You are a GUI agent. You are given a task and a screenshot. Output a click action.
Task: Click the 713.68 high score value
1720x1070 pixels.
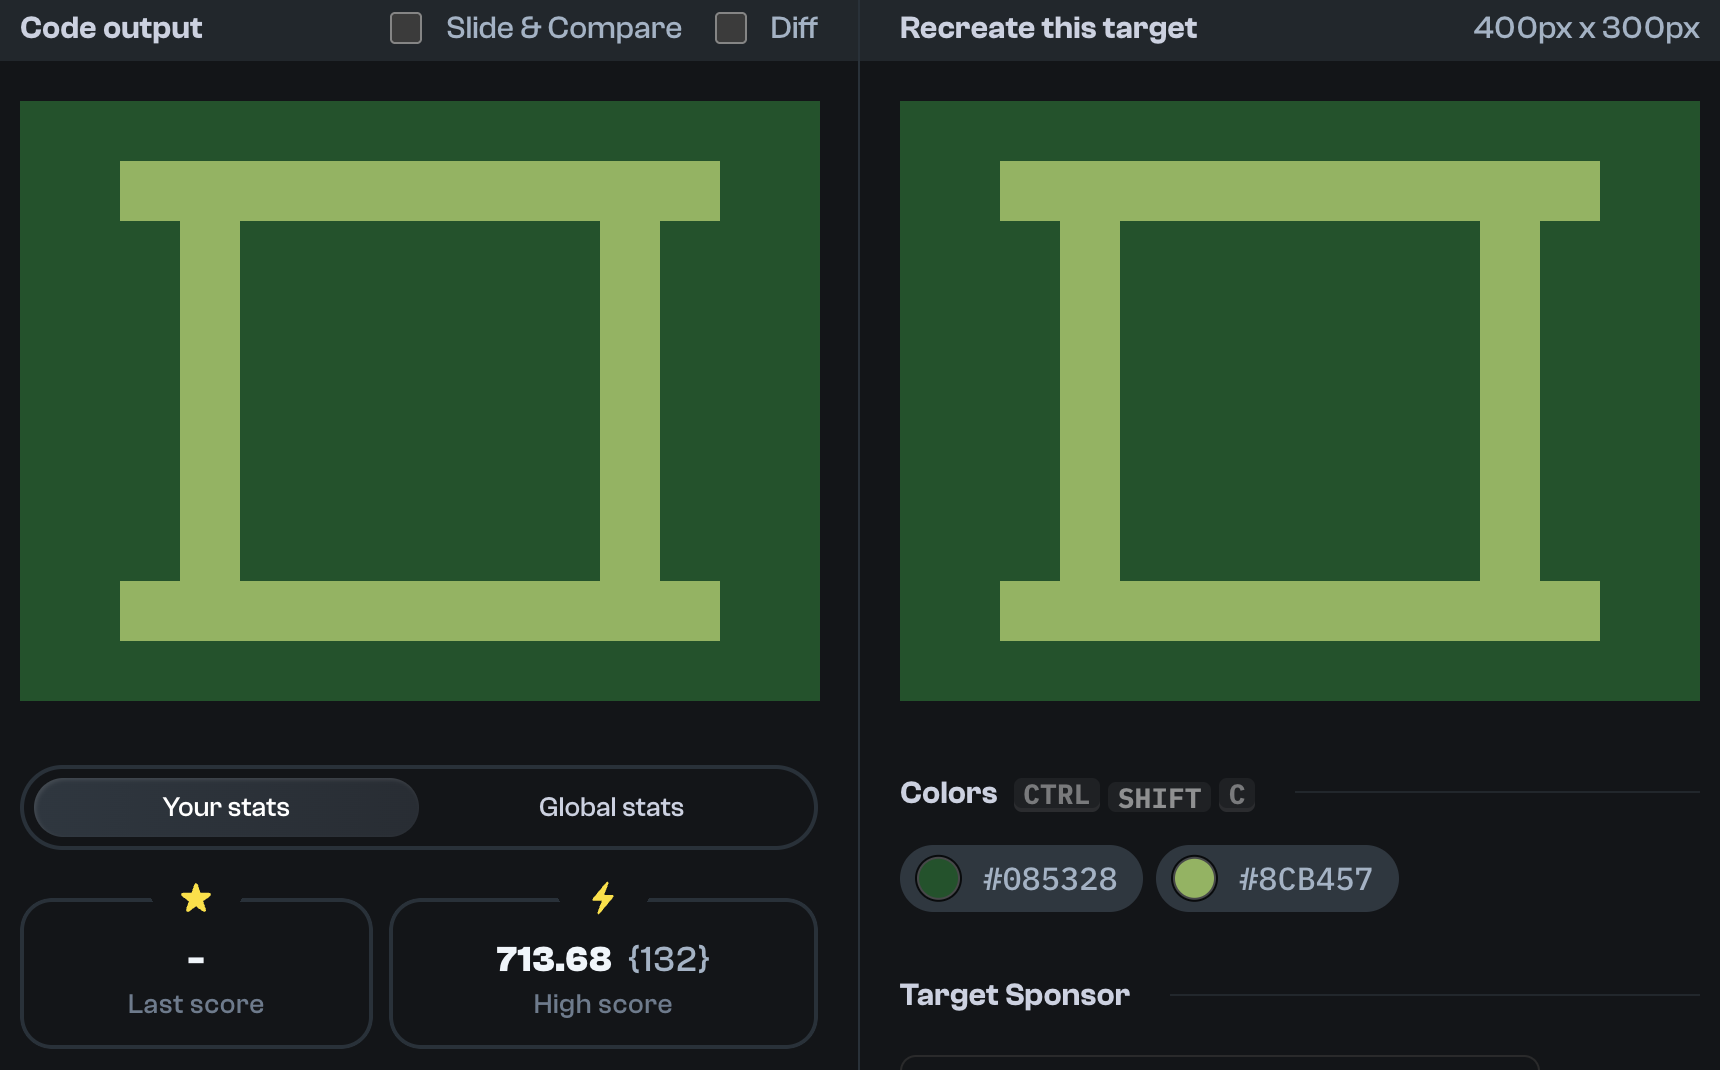point(554,958)
